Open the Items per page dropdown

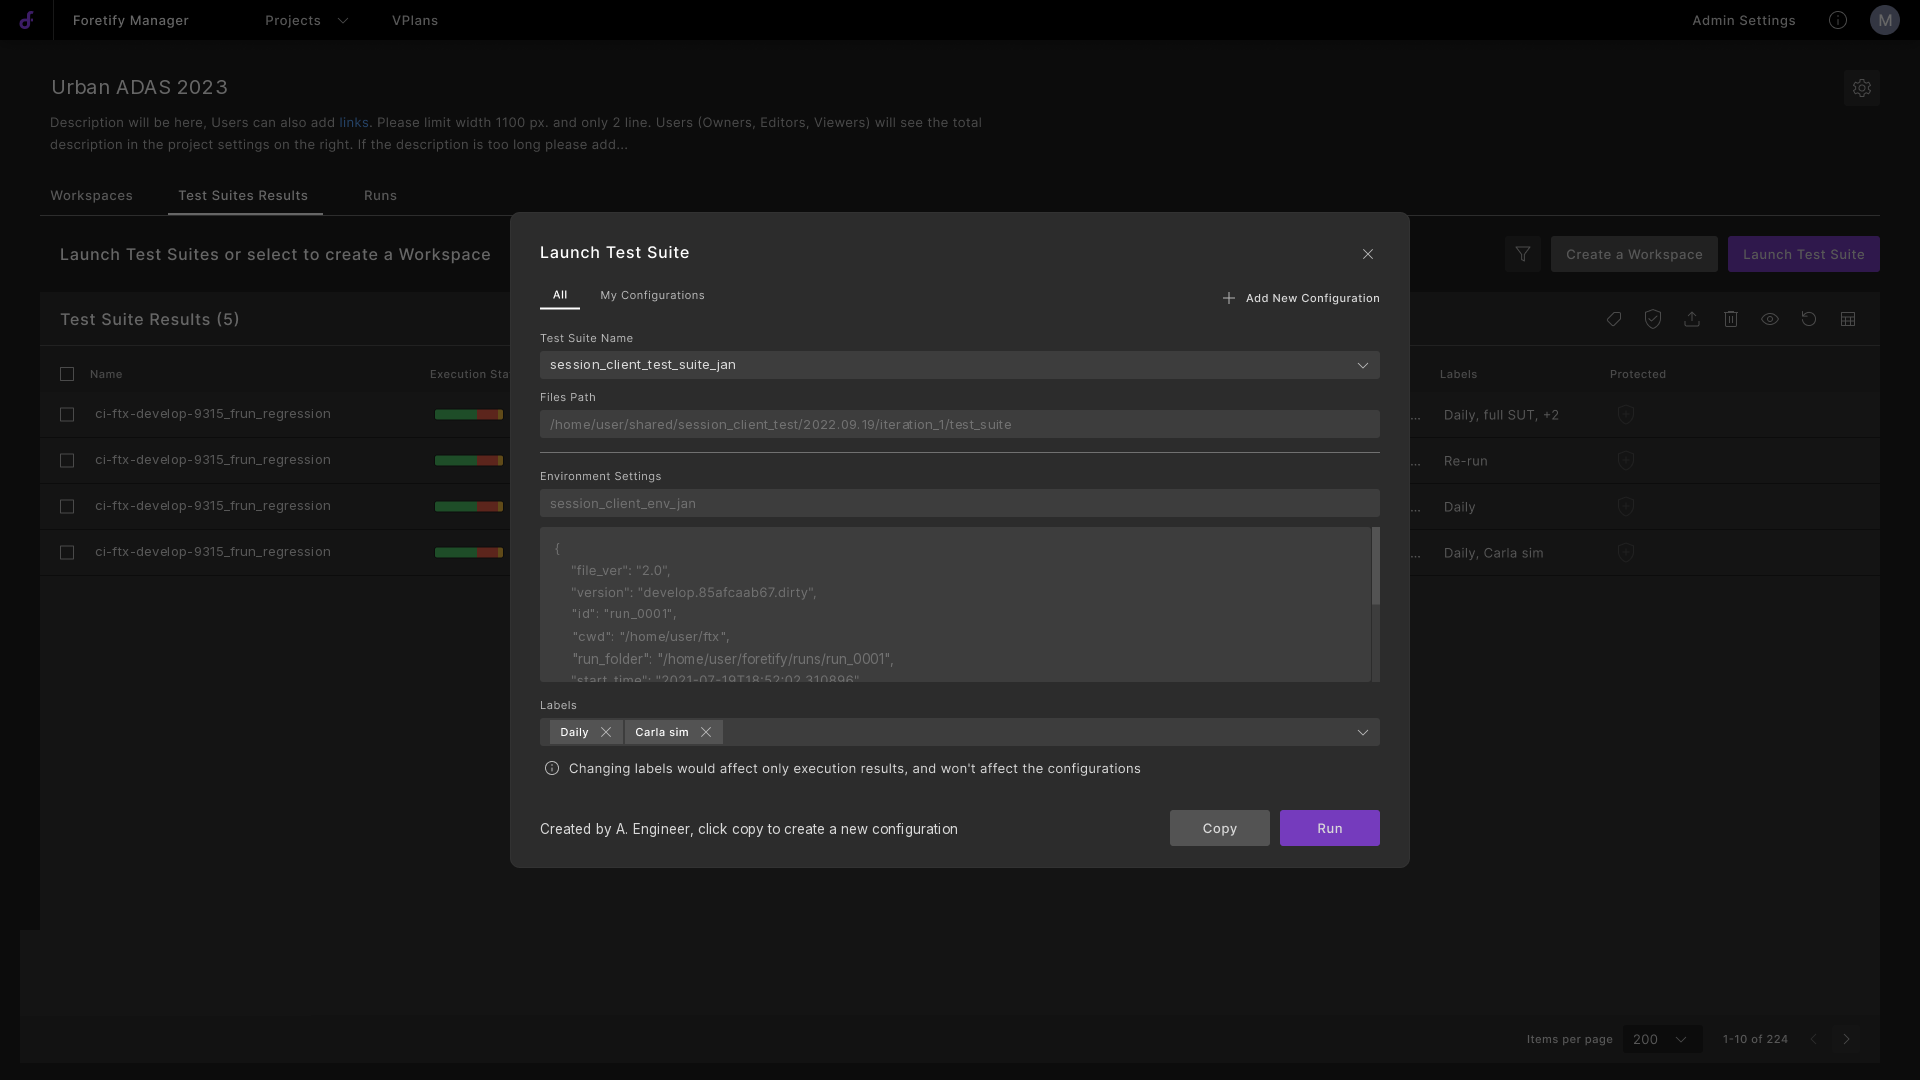click(x=1662, y=1039)
